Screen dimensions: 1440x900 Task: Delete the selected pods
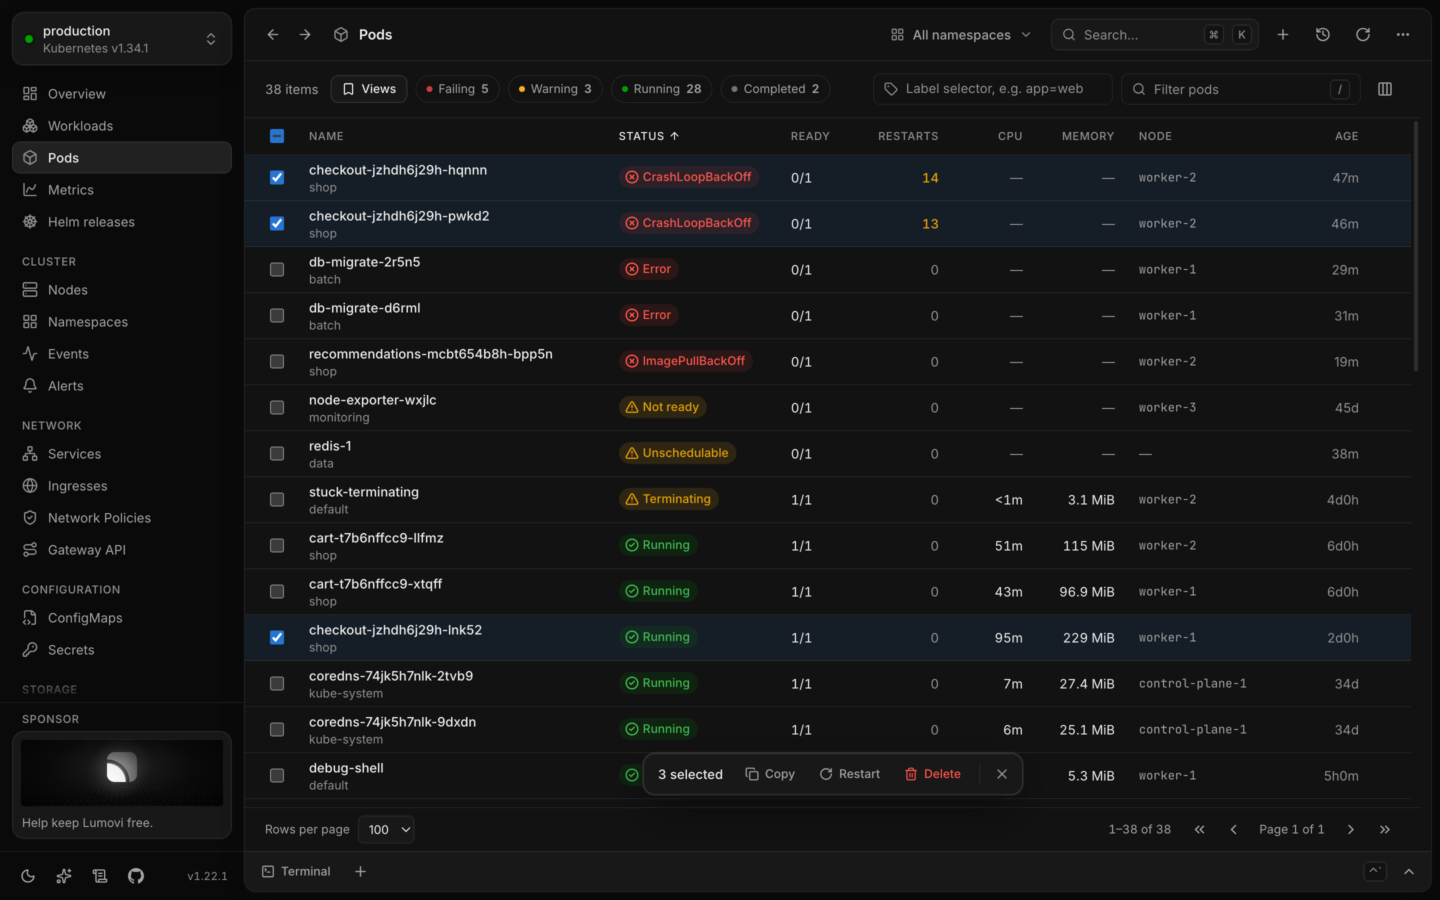(x=933, y=774)
